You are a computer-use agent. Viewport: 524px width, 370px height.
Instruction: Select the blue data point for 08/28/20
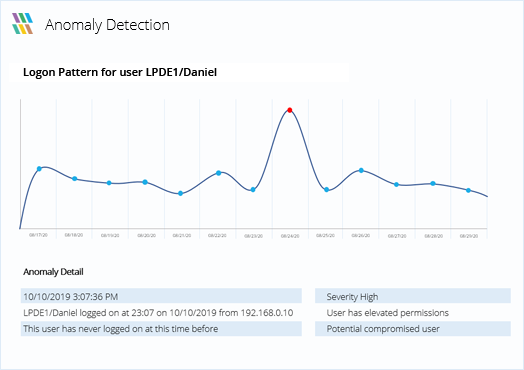click(433, 183)
